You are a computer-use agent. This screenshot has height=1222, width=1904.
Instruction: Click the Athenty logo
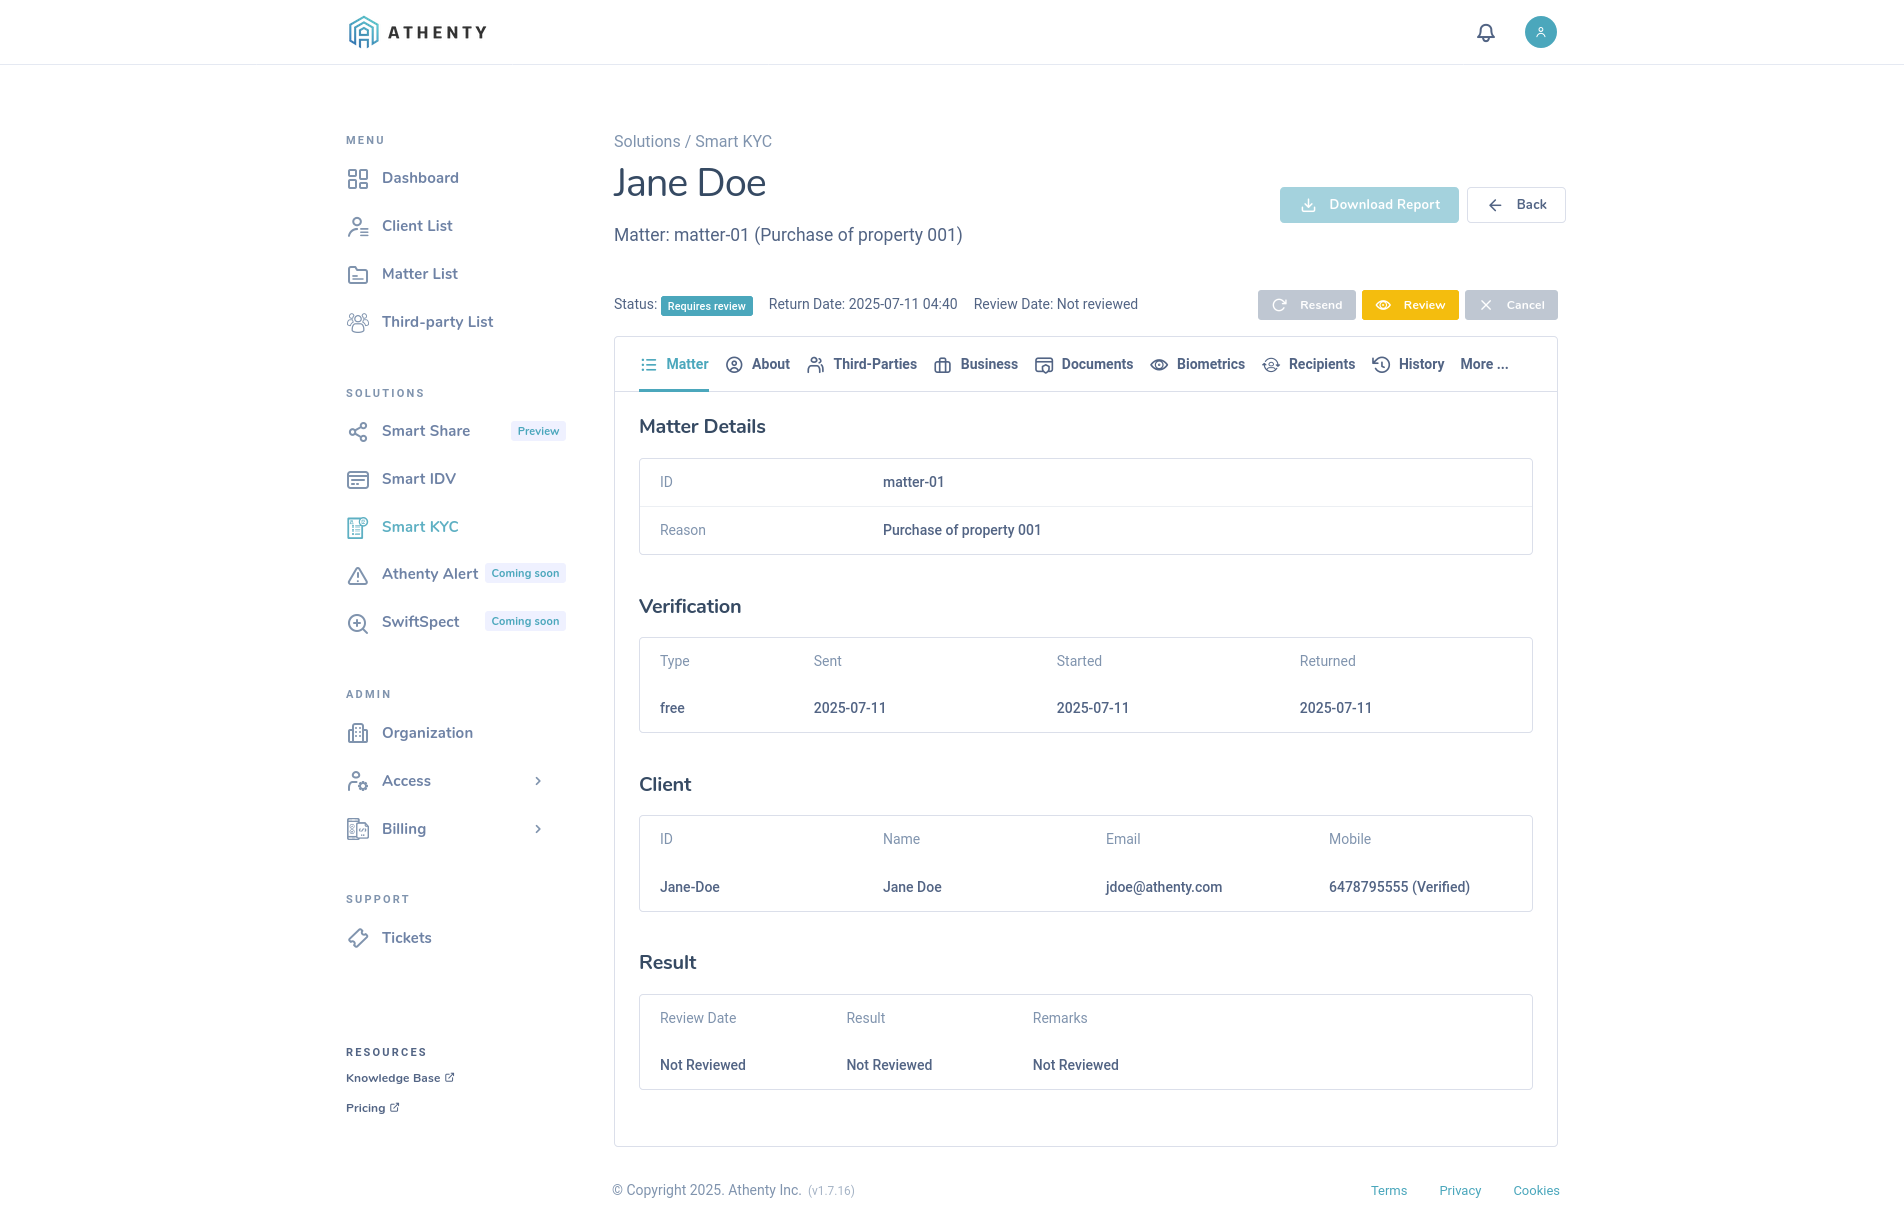(x=418, y=32)
